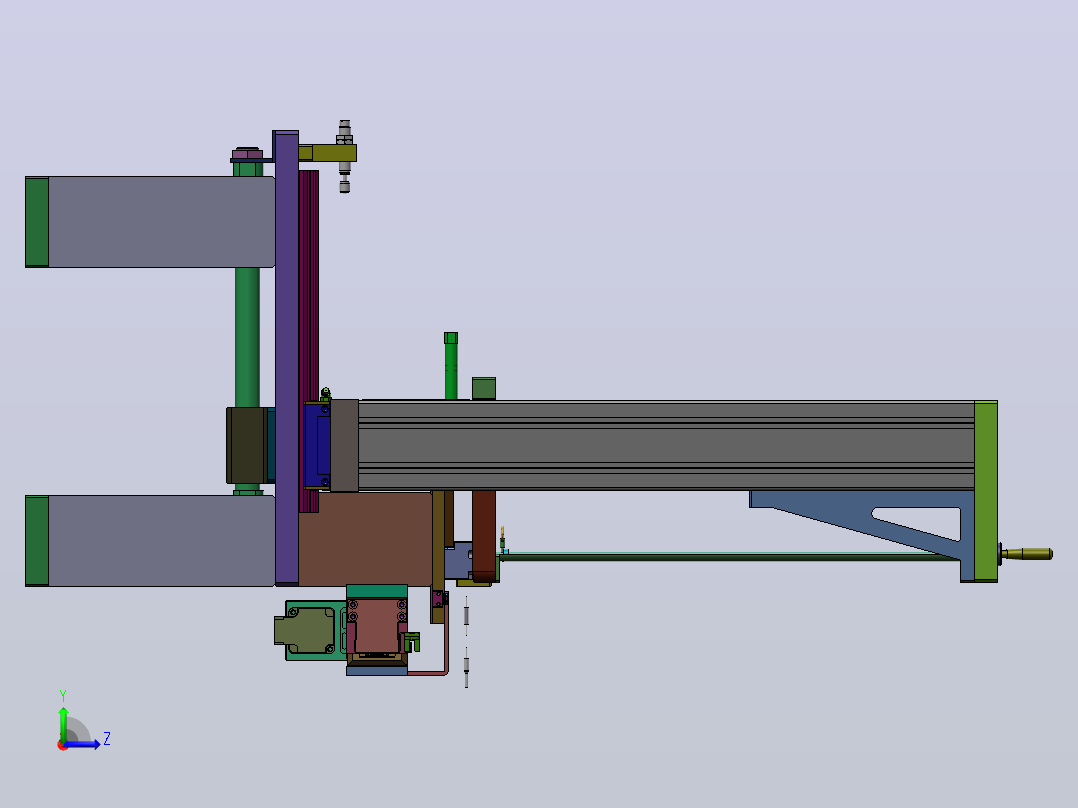The image size is (1078, 808).
Task: Select the reddish slider block with screws
Action: 376,626
